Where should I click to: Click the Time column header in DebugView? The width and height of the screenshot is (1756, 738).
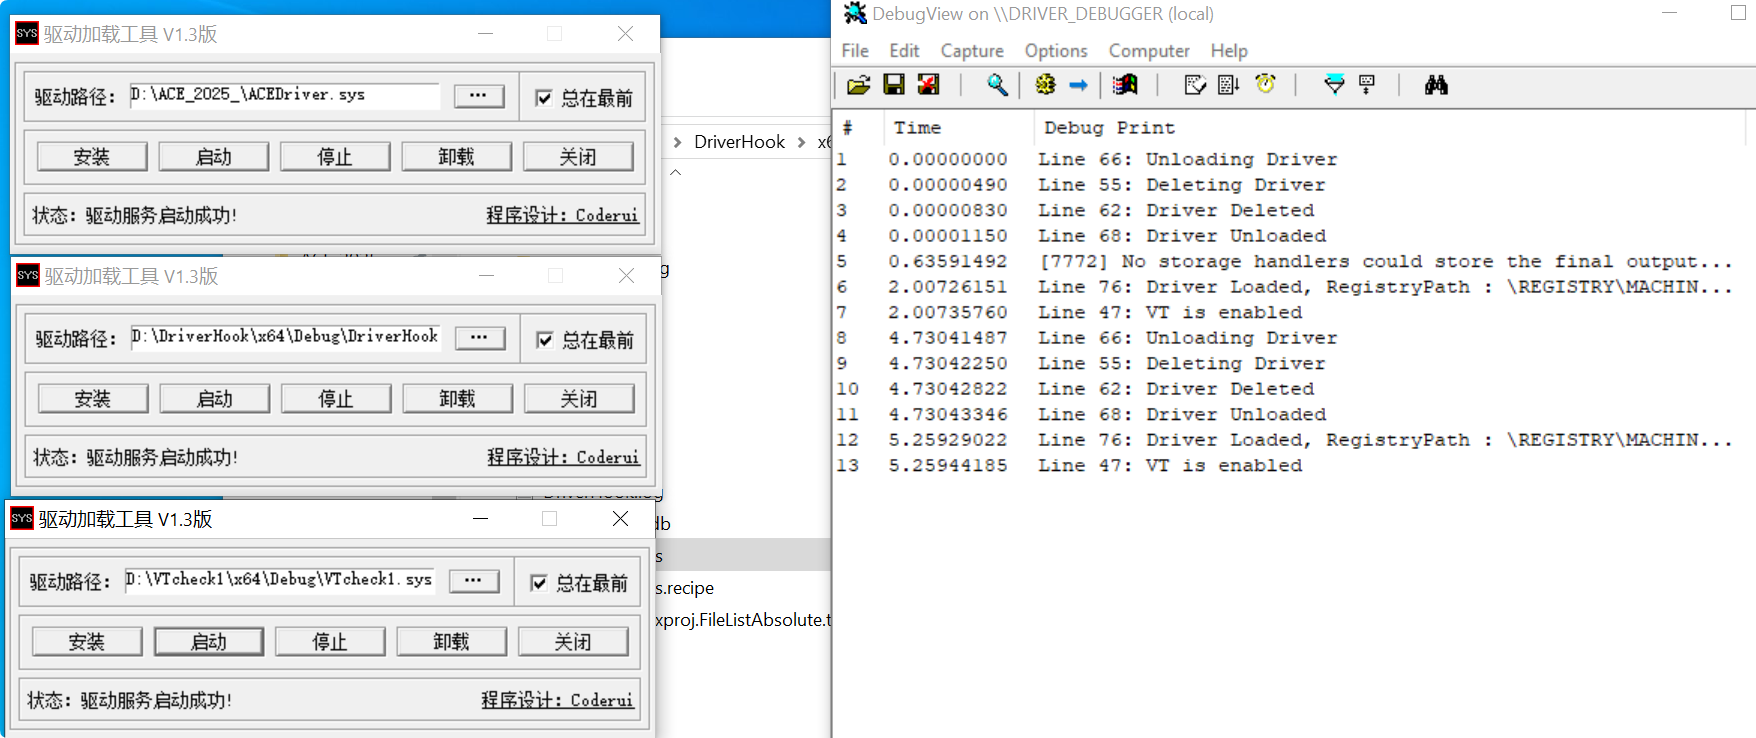pyautogui.click(x=958, y=128)
